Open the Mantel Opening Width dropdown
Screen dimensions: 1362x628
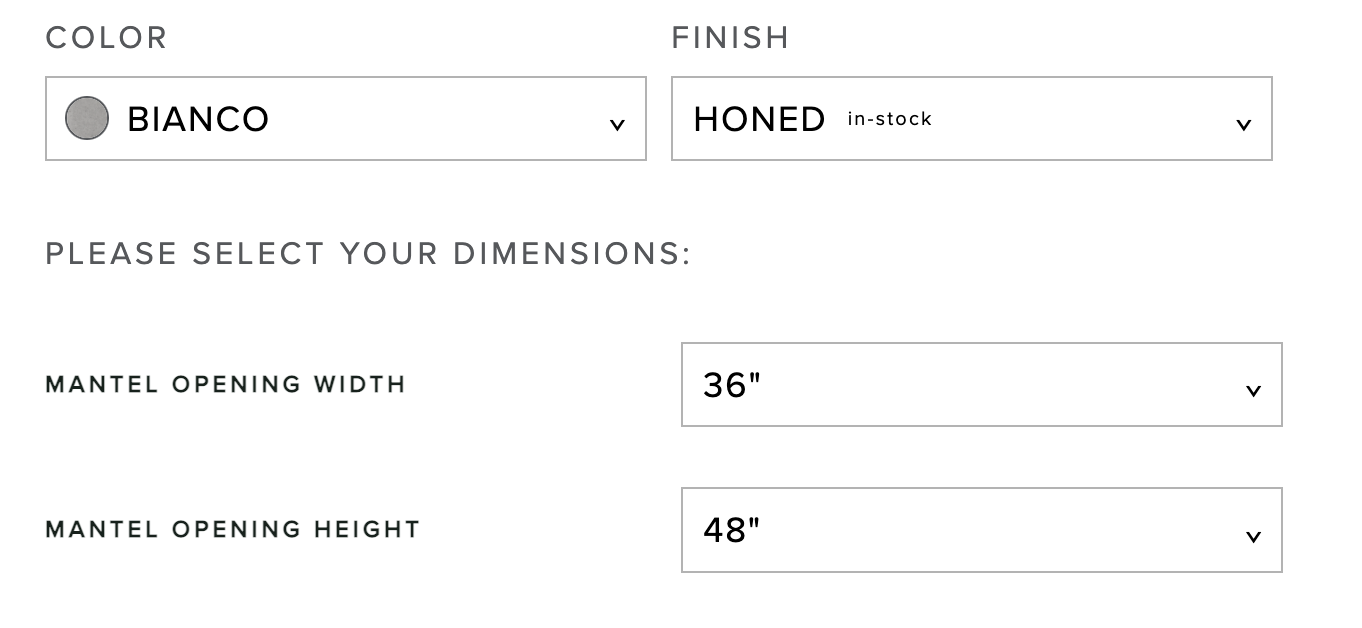click(981, 385)
